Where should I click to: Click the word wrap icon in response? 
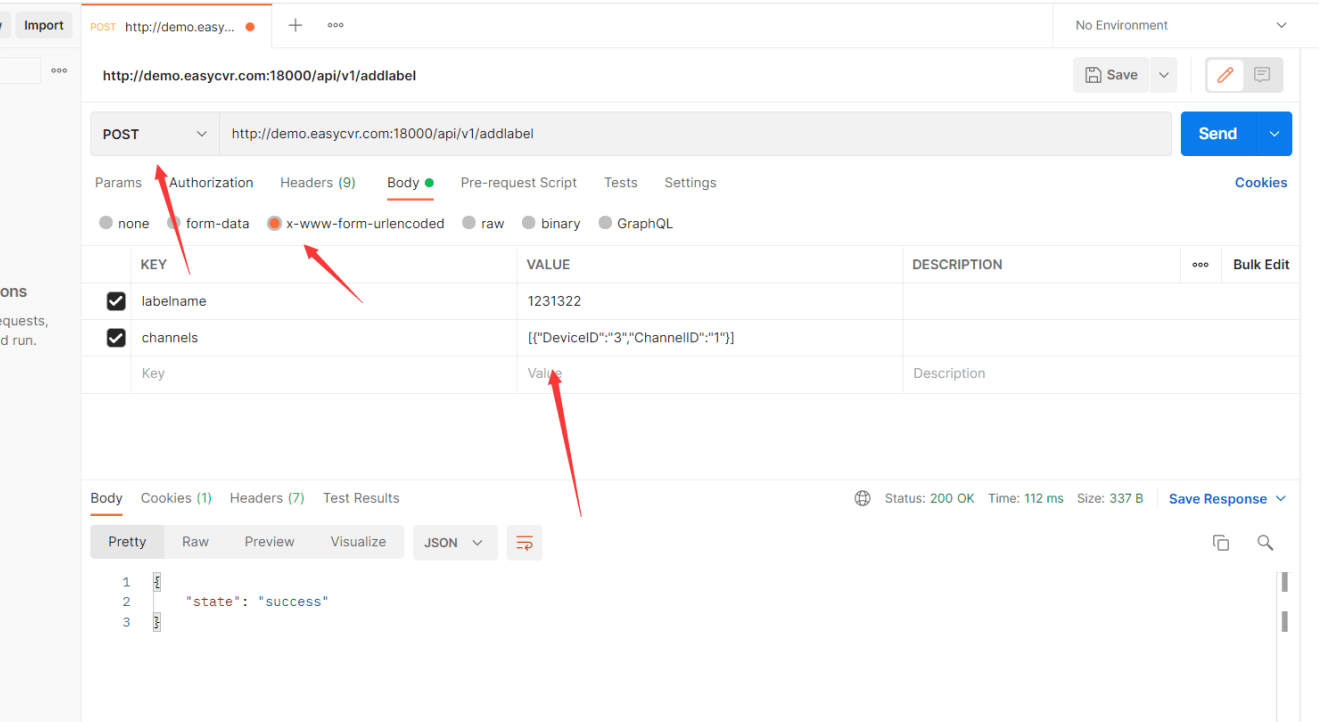pyautogui.click(x=524, y=542)
